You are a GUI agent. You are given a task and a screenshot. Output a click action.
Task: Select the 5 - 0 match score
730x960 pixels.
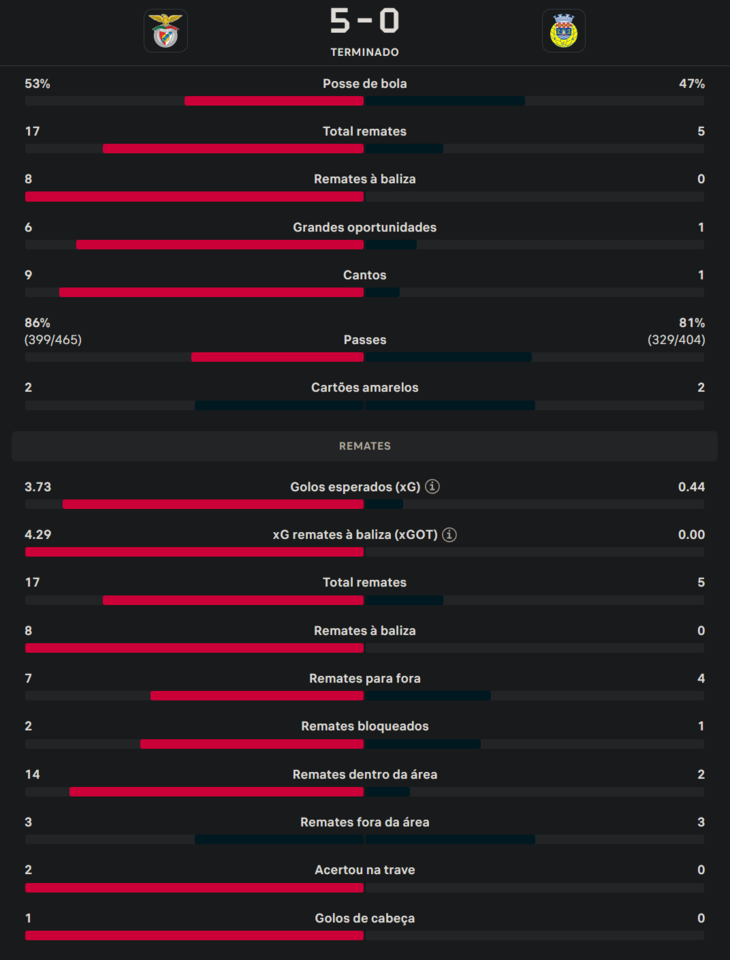click(365, 21)
